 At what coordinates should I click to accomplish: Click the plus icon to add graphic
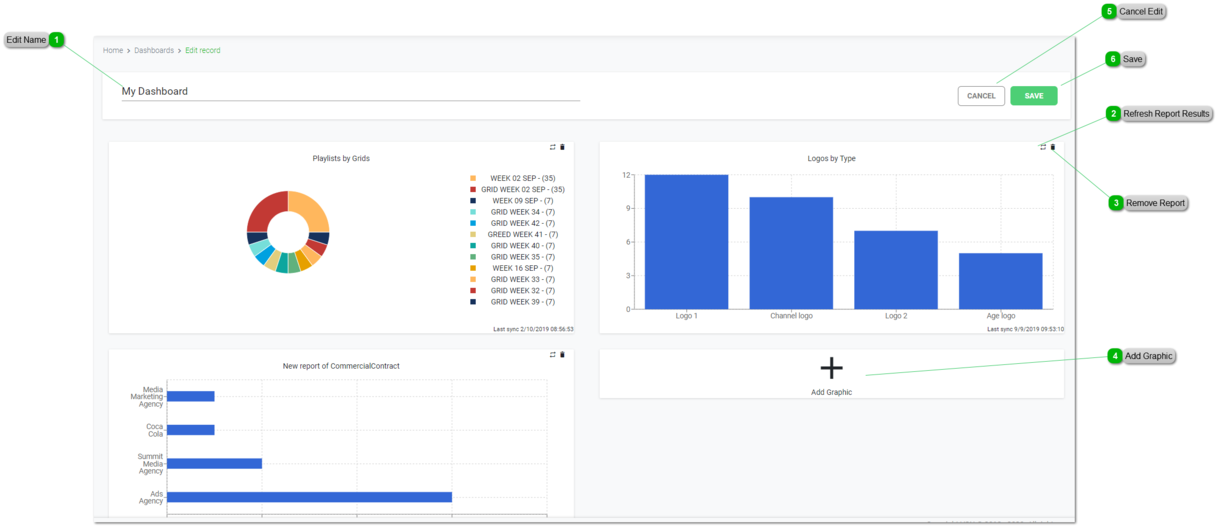831,368
